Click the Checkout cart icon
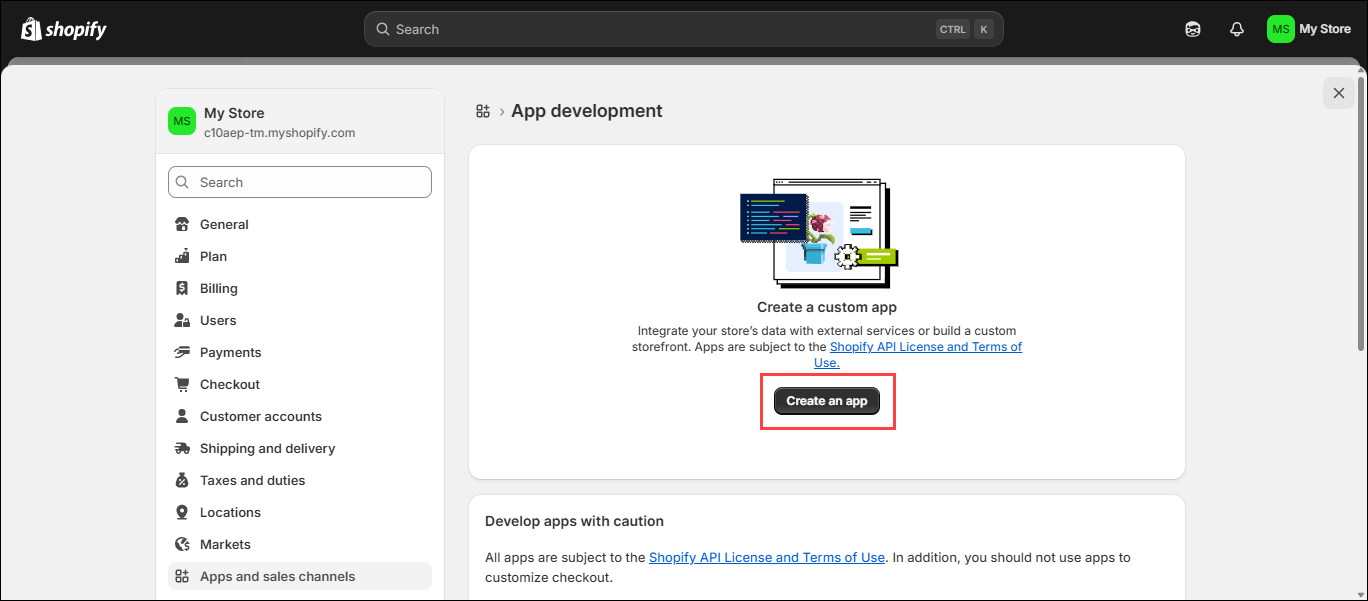 pyautogui.click(x=182, y=384)
